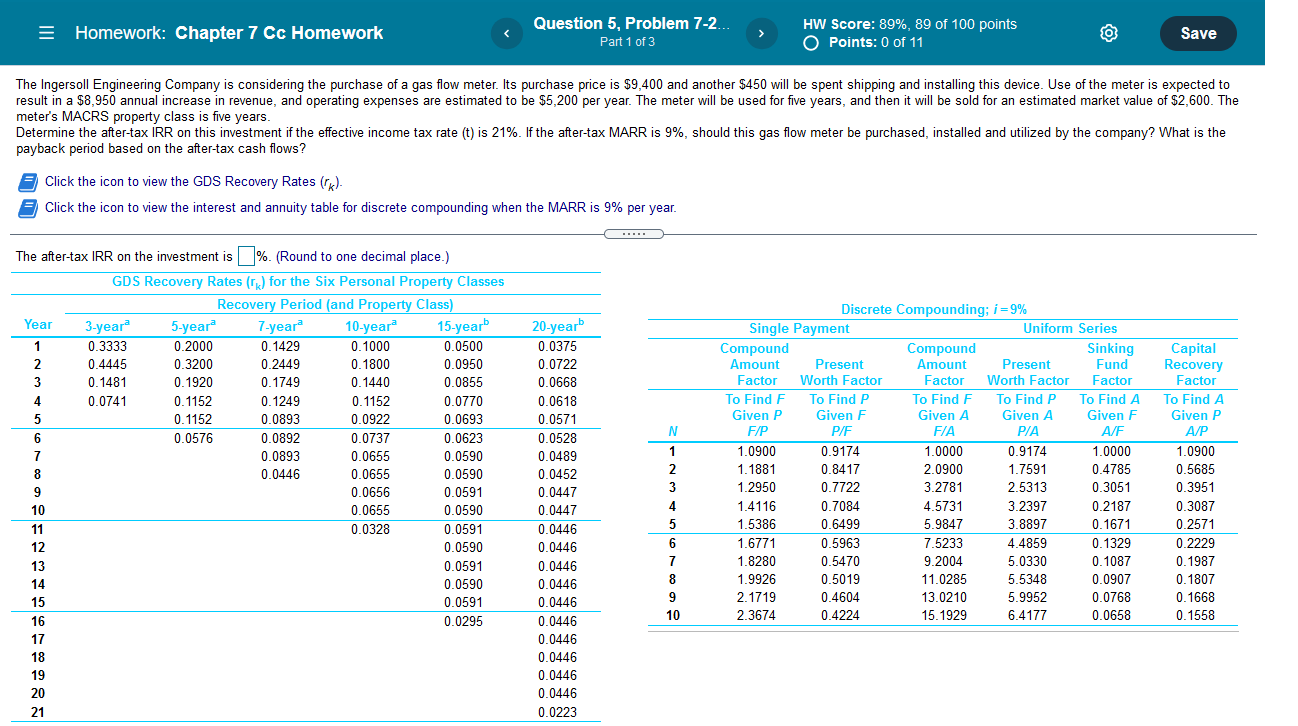Go to the next question arrow
Image resolution: width=1298 pixels, height=726 pixels.
pyautogui.click(x=763, y=34)
